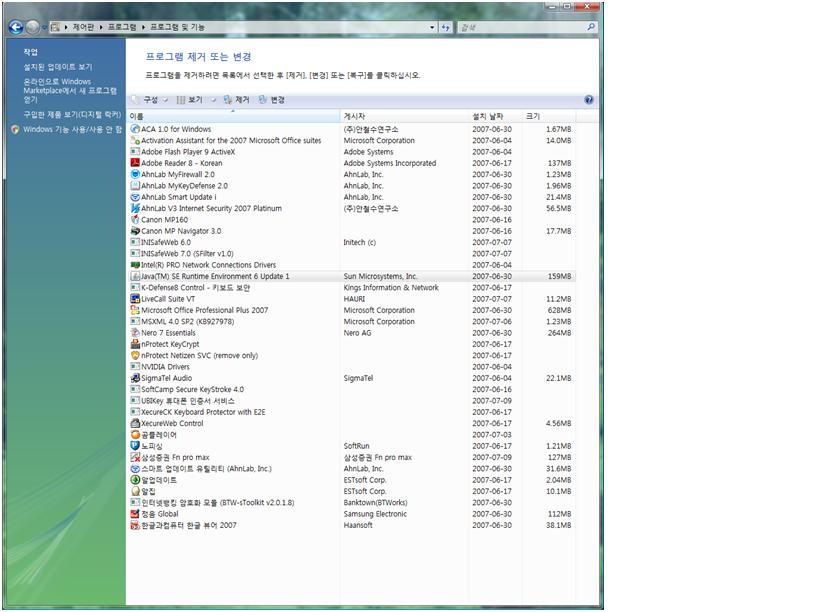
Task: Click the 알집 icon
Action: (x=135, y=491)
